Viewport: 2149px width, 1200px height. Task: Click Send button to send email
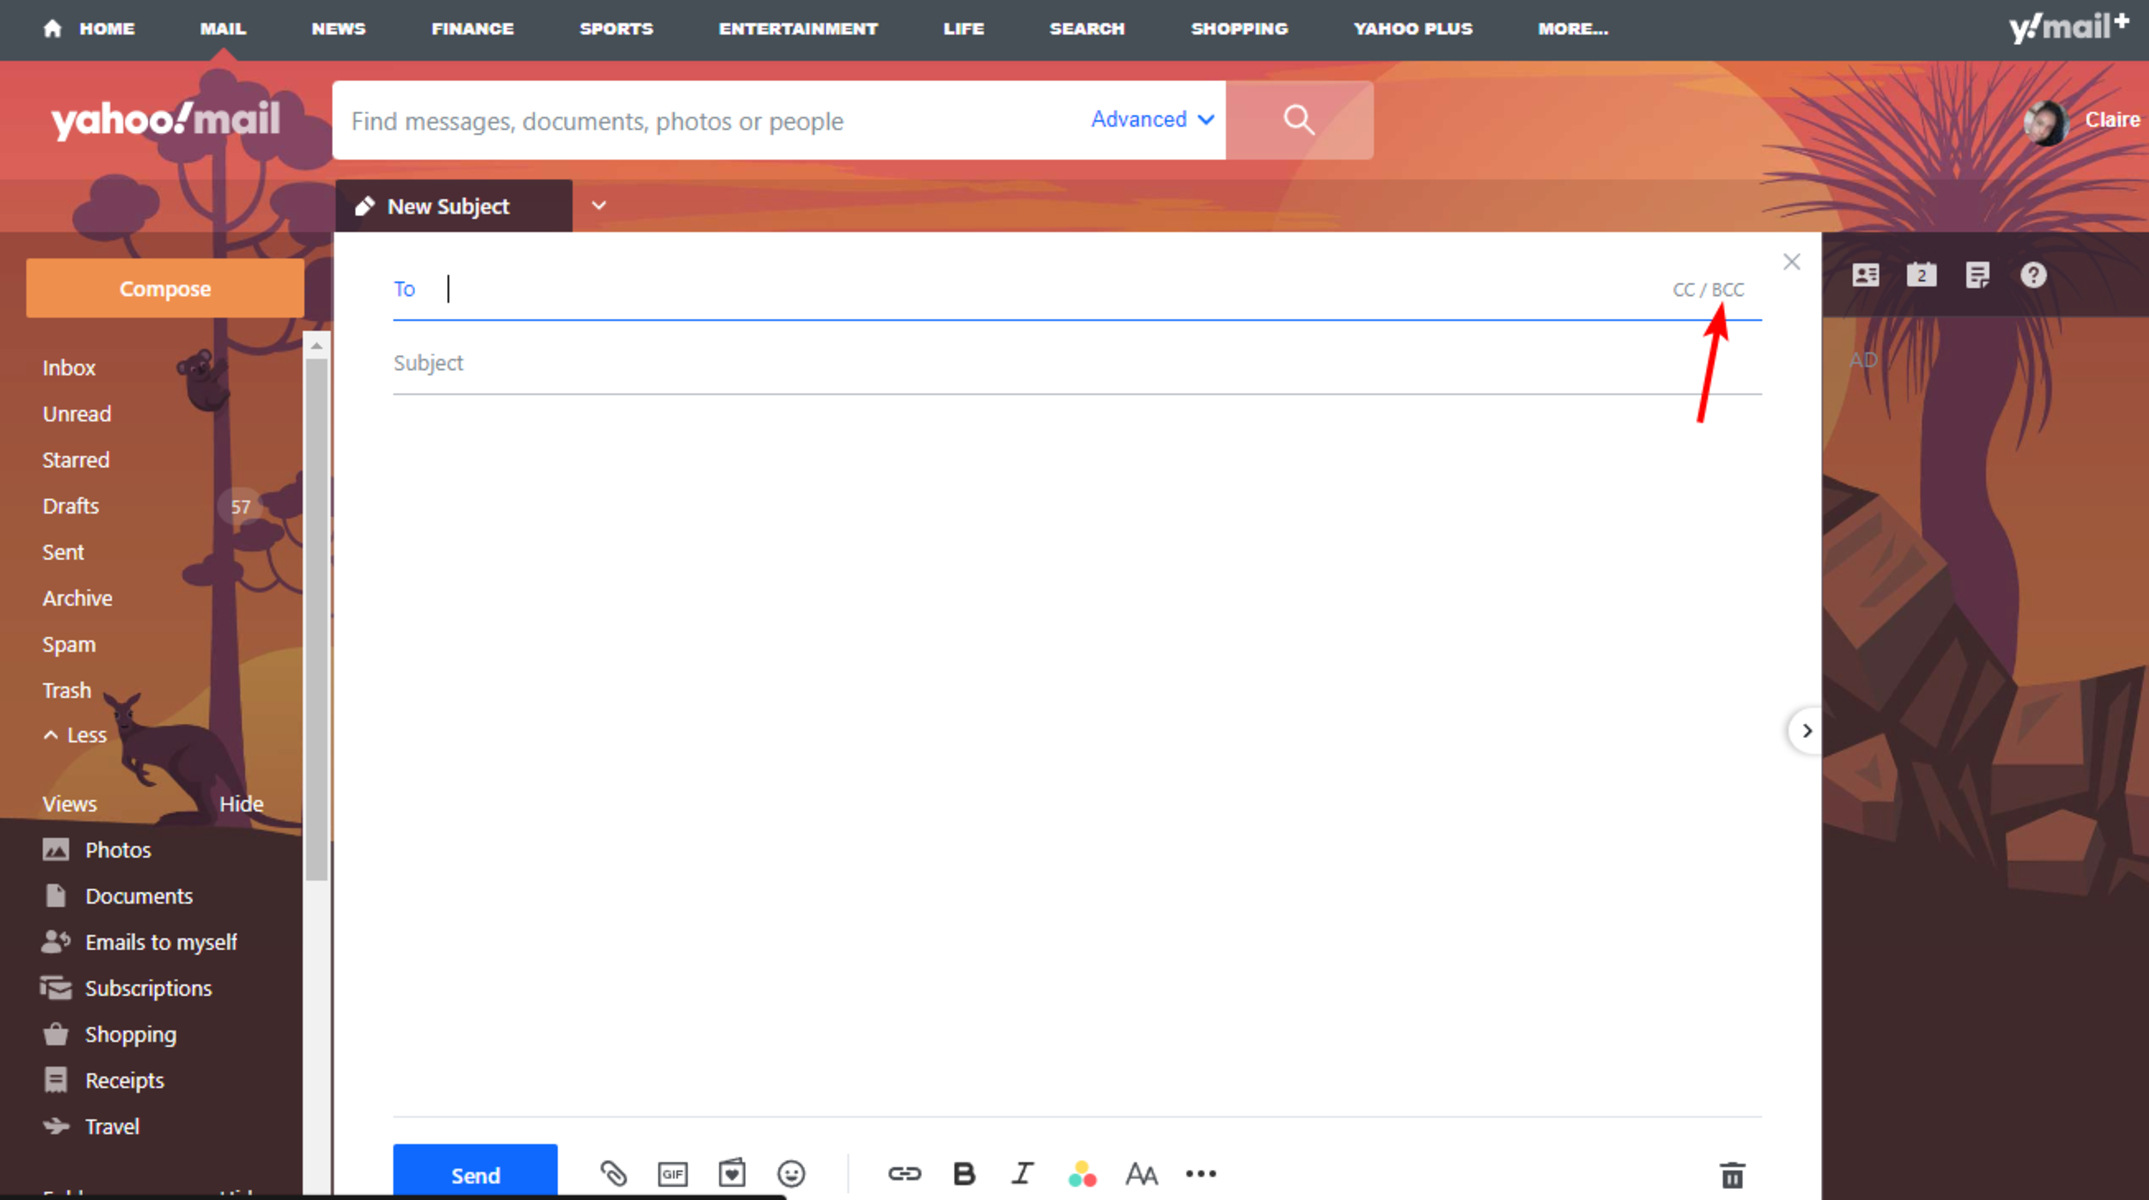click(x=474, y=1175)
